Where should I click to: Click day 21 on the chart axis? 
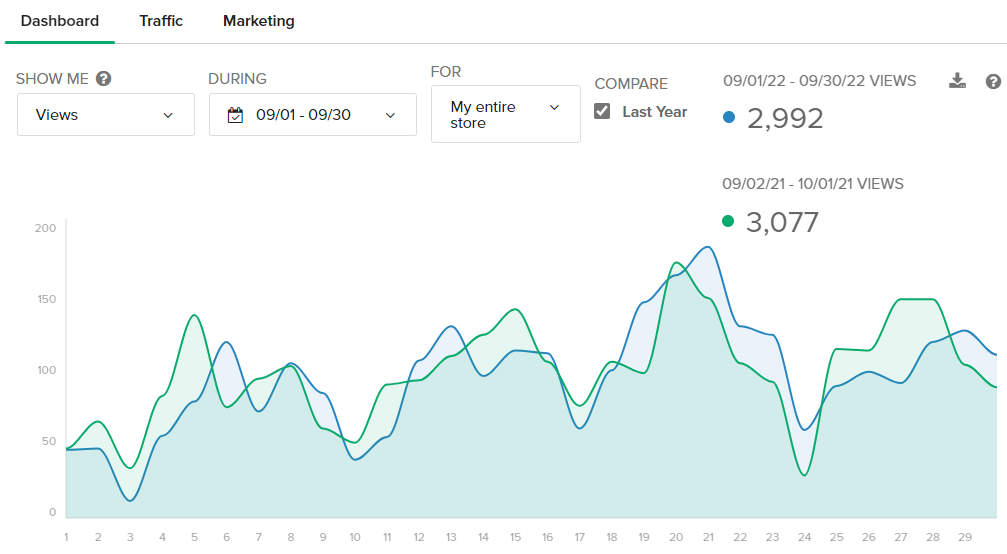708,537
